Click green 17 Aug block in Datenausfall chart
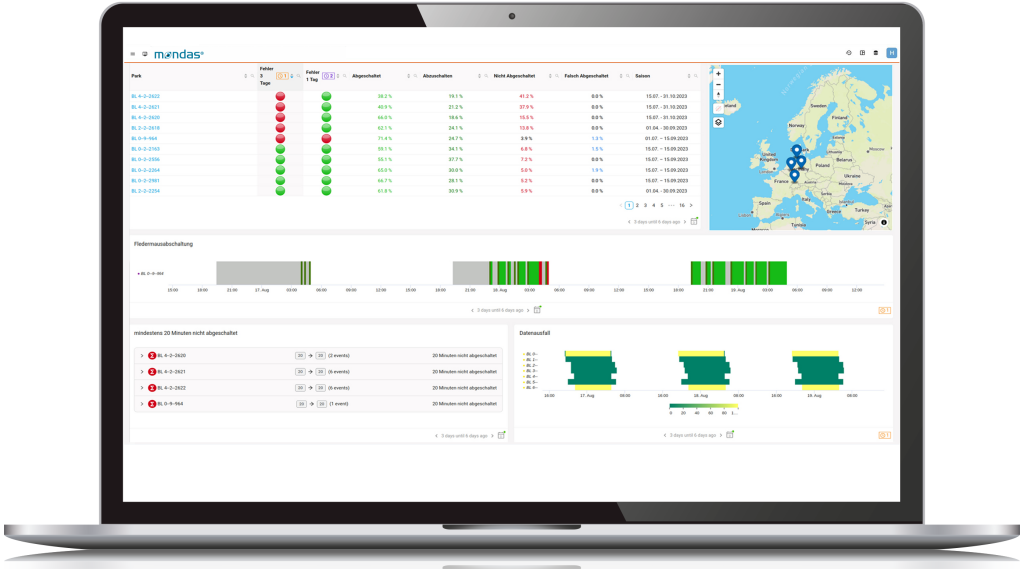The image size is (1024, 573). 592,371
